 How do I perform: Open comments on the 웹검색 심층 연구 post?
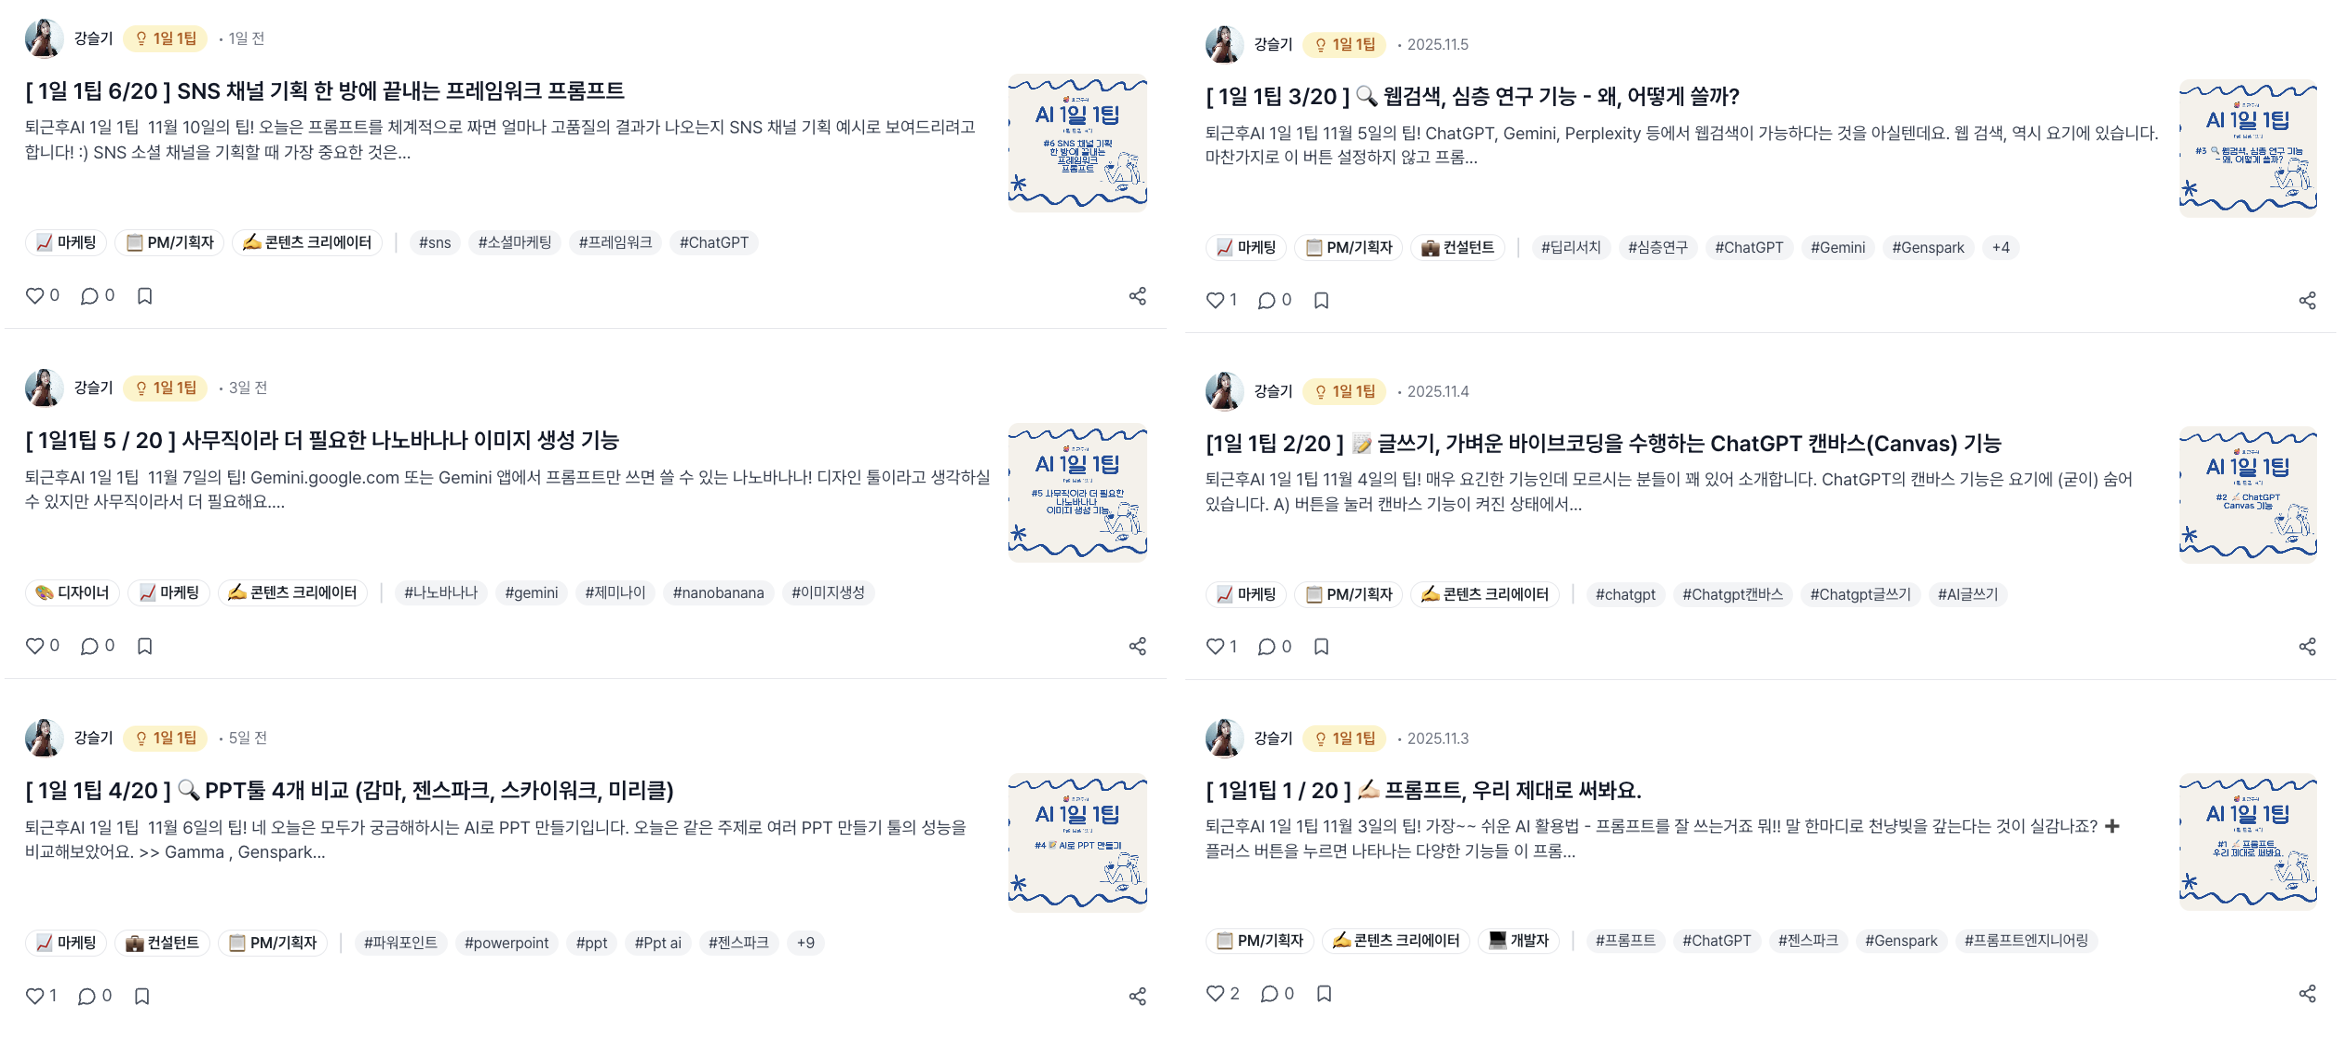tap(1266, 300)
